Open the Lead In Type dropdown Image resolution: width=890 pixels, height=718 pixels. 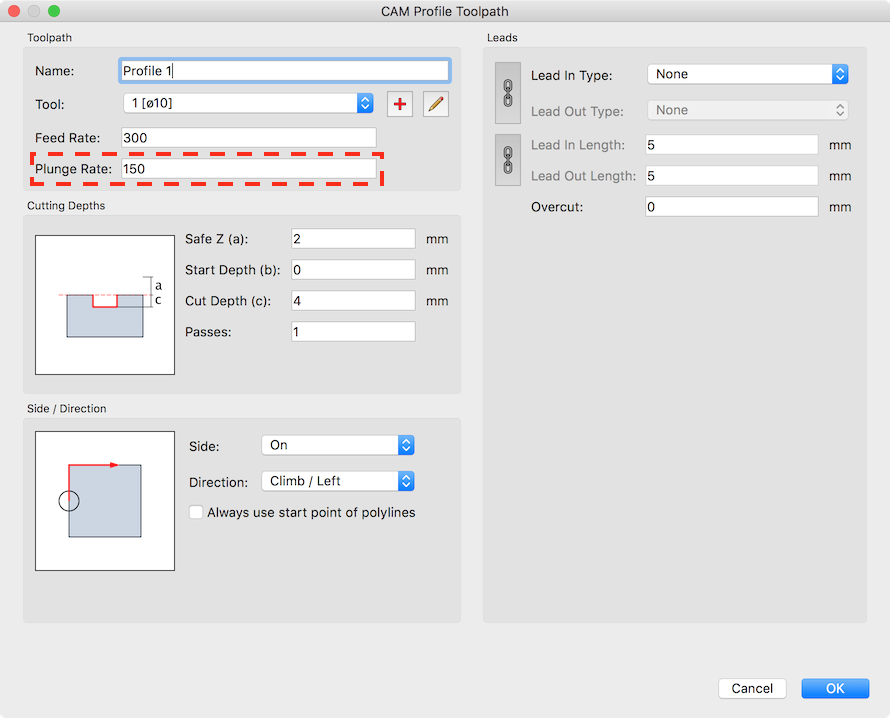tap(748, 74)
